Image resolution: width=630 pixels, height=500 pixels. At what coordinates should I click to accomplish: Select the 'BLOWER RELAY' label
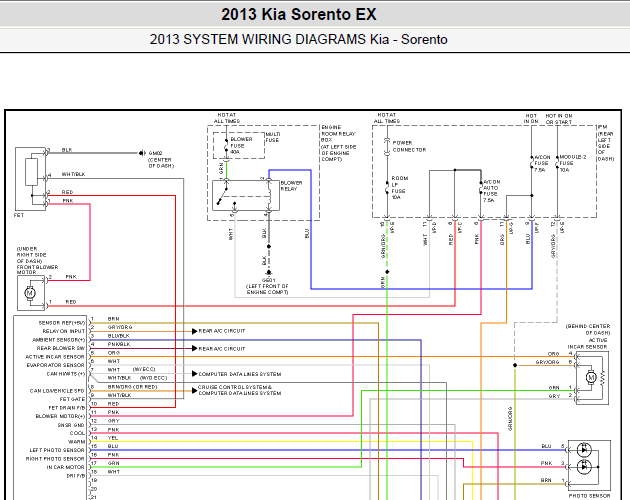[x=291, y=186]
